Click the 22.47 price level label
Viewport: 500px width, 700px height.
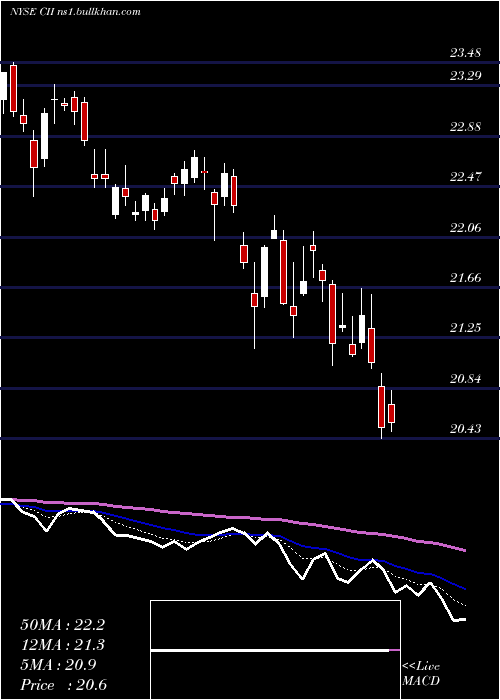[465, 176]
